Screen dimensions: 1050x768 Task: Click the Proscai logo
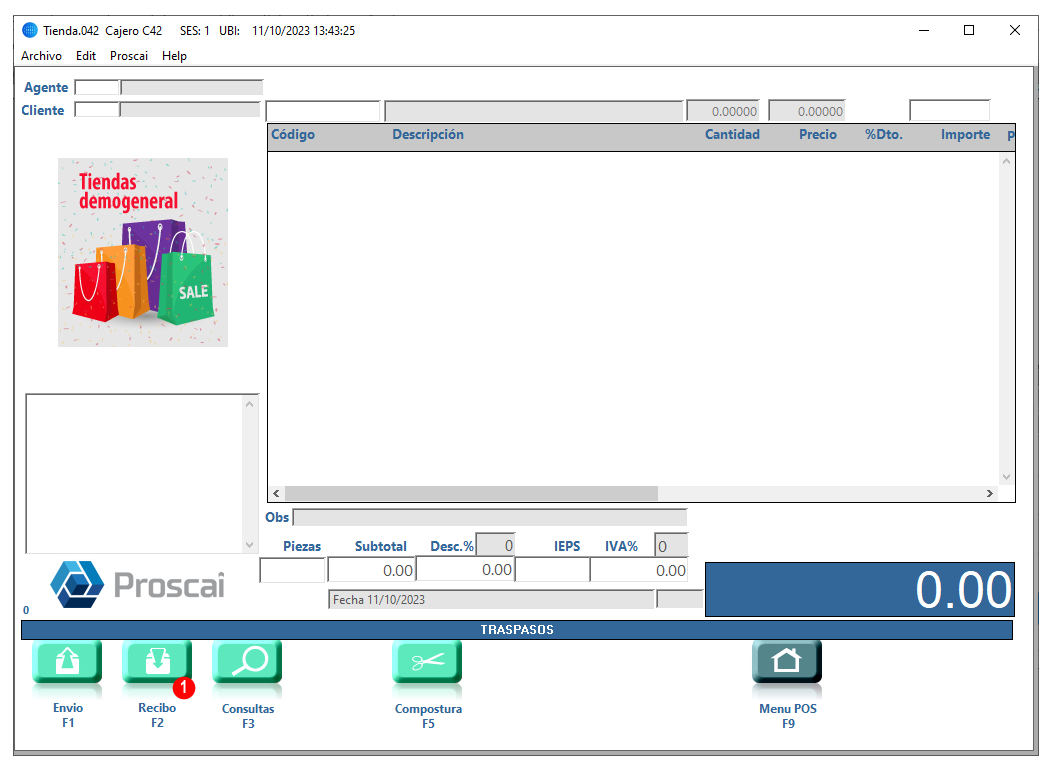(137, 585)
